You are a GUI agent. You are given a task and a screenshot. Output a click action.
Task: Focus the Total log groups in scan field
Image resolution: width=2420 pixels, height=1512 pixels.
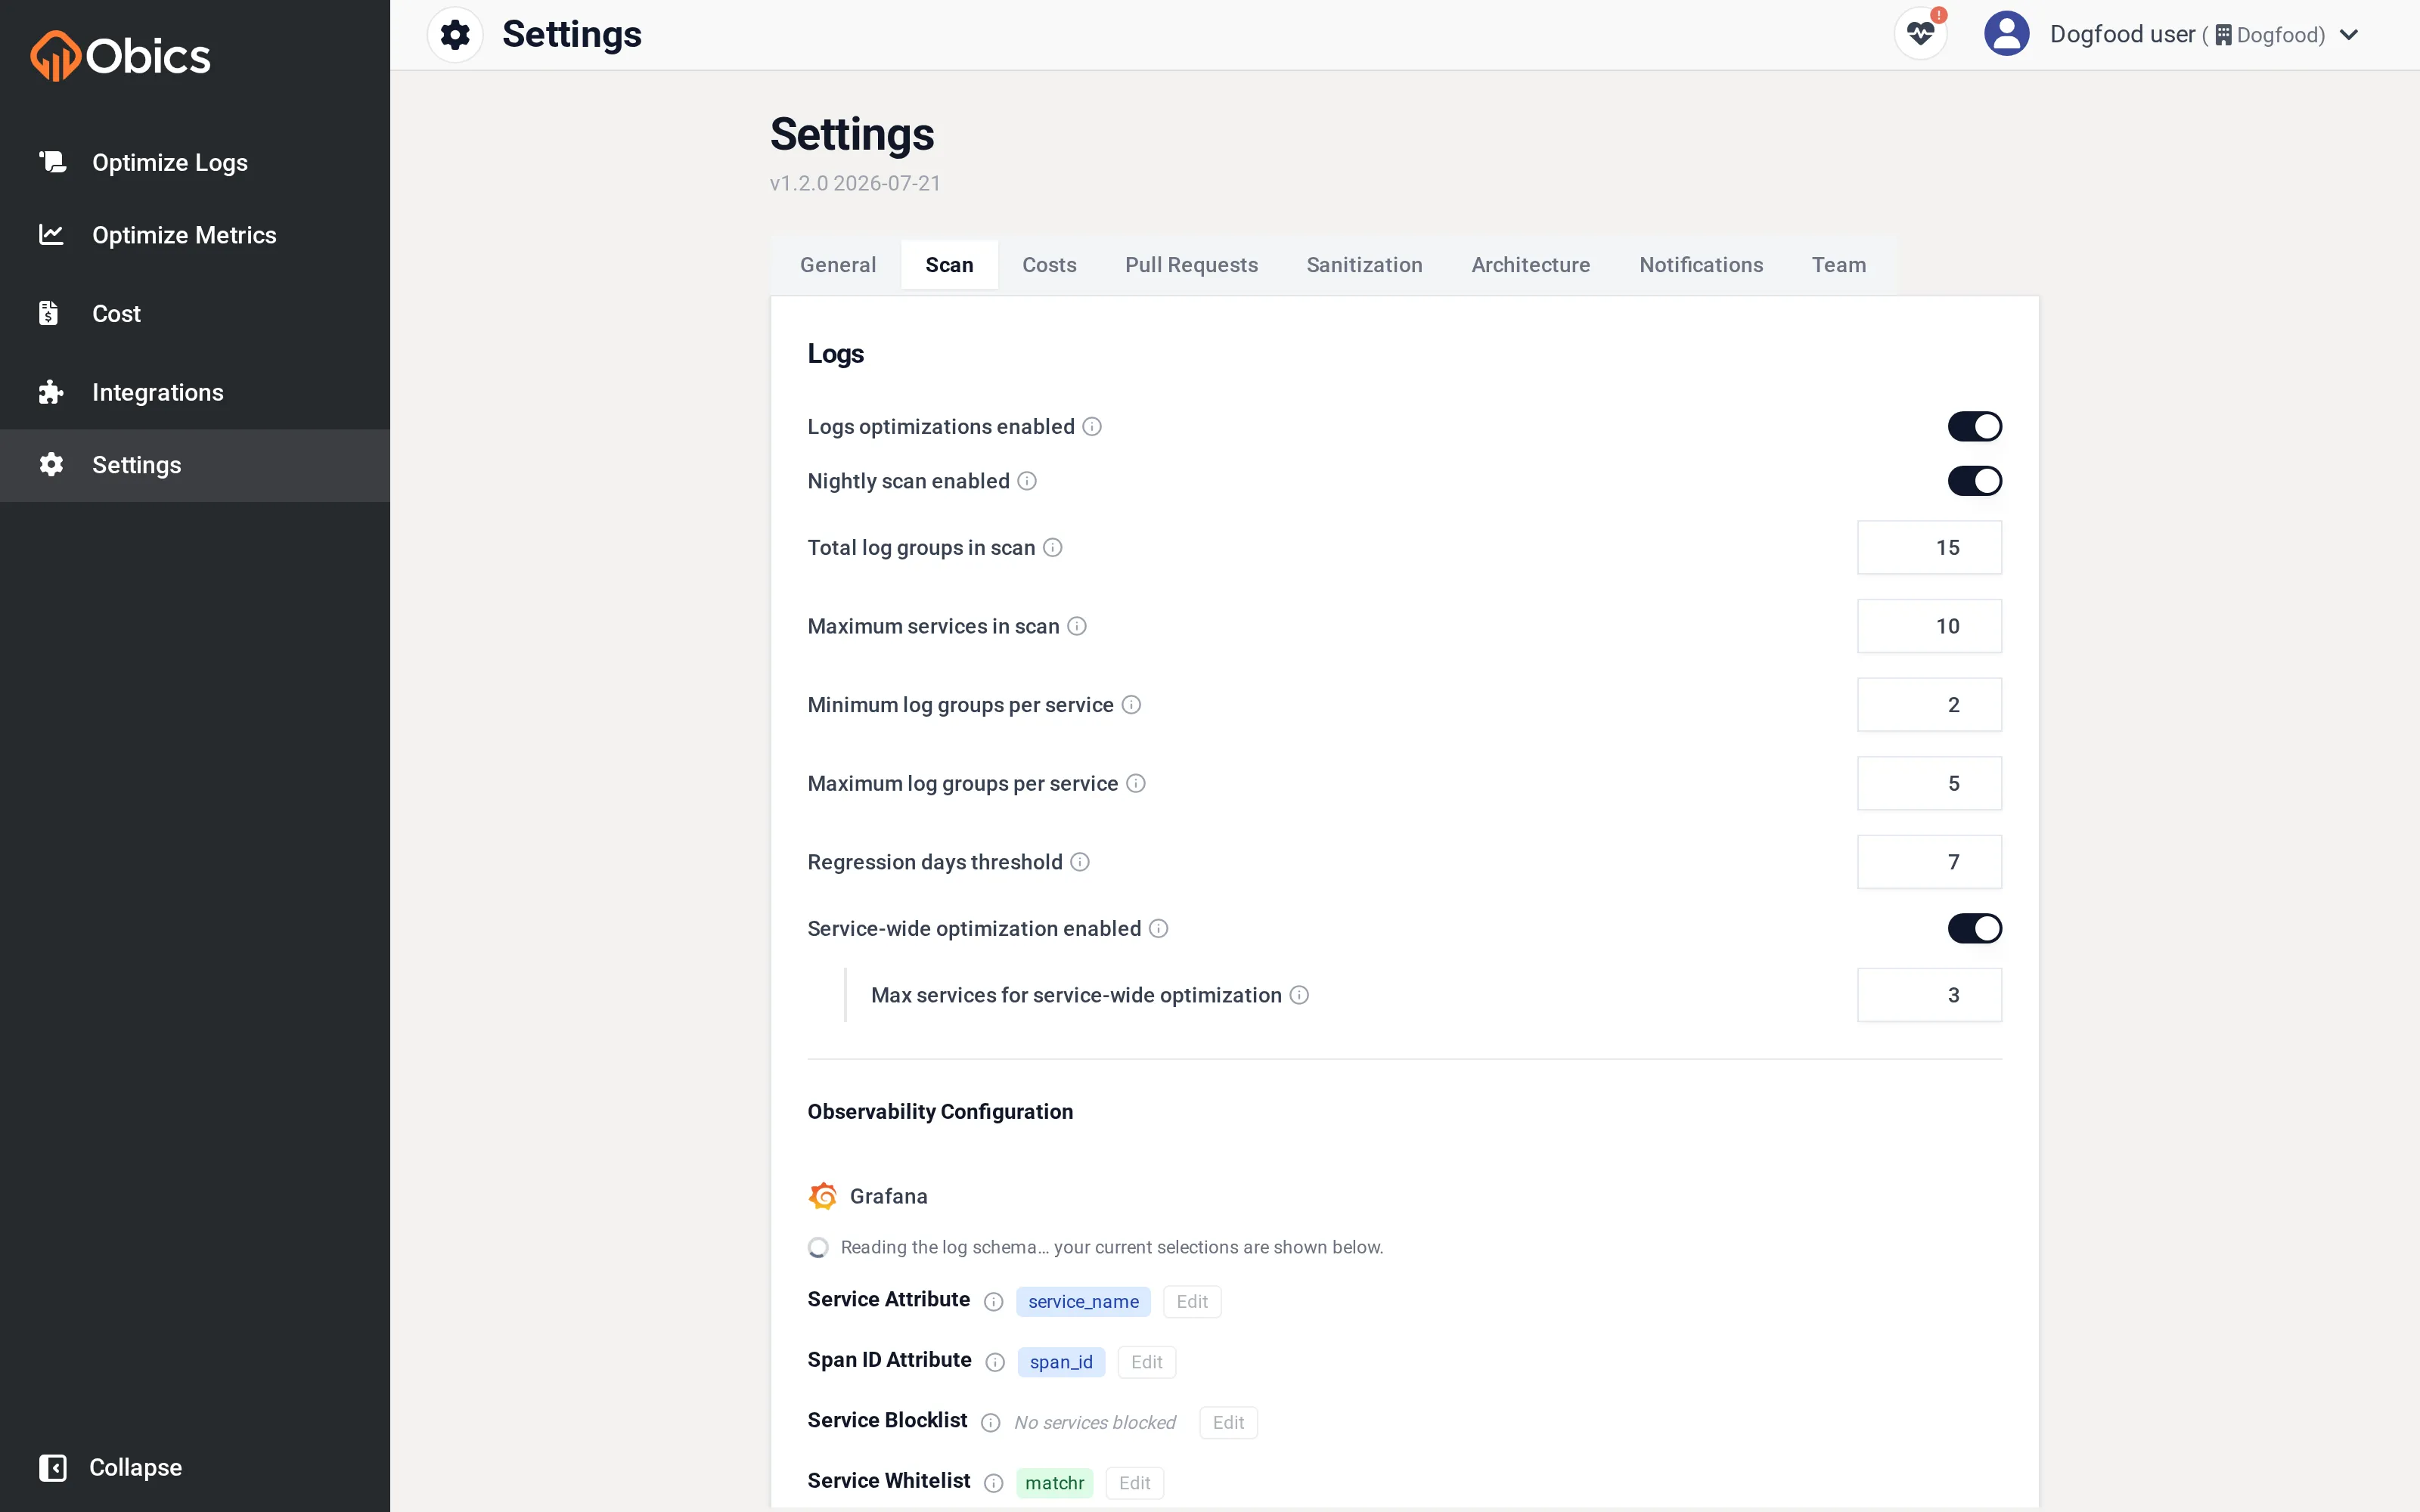(1929, 547)
